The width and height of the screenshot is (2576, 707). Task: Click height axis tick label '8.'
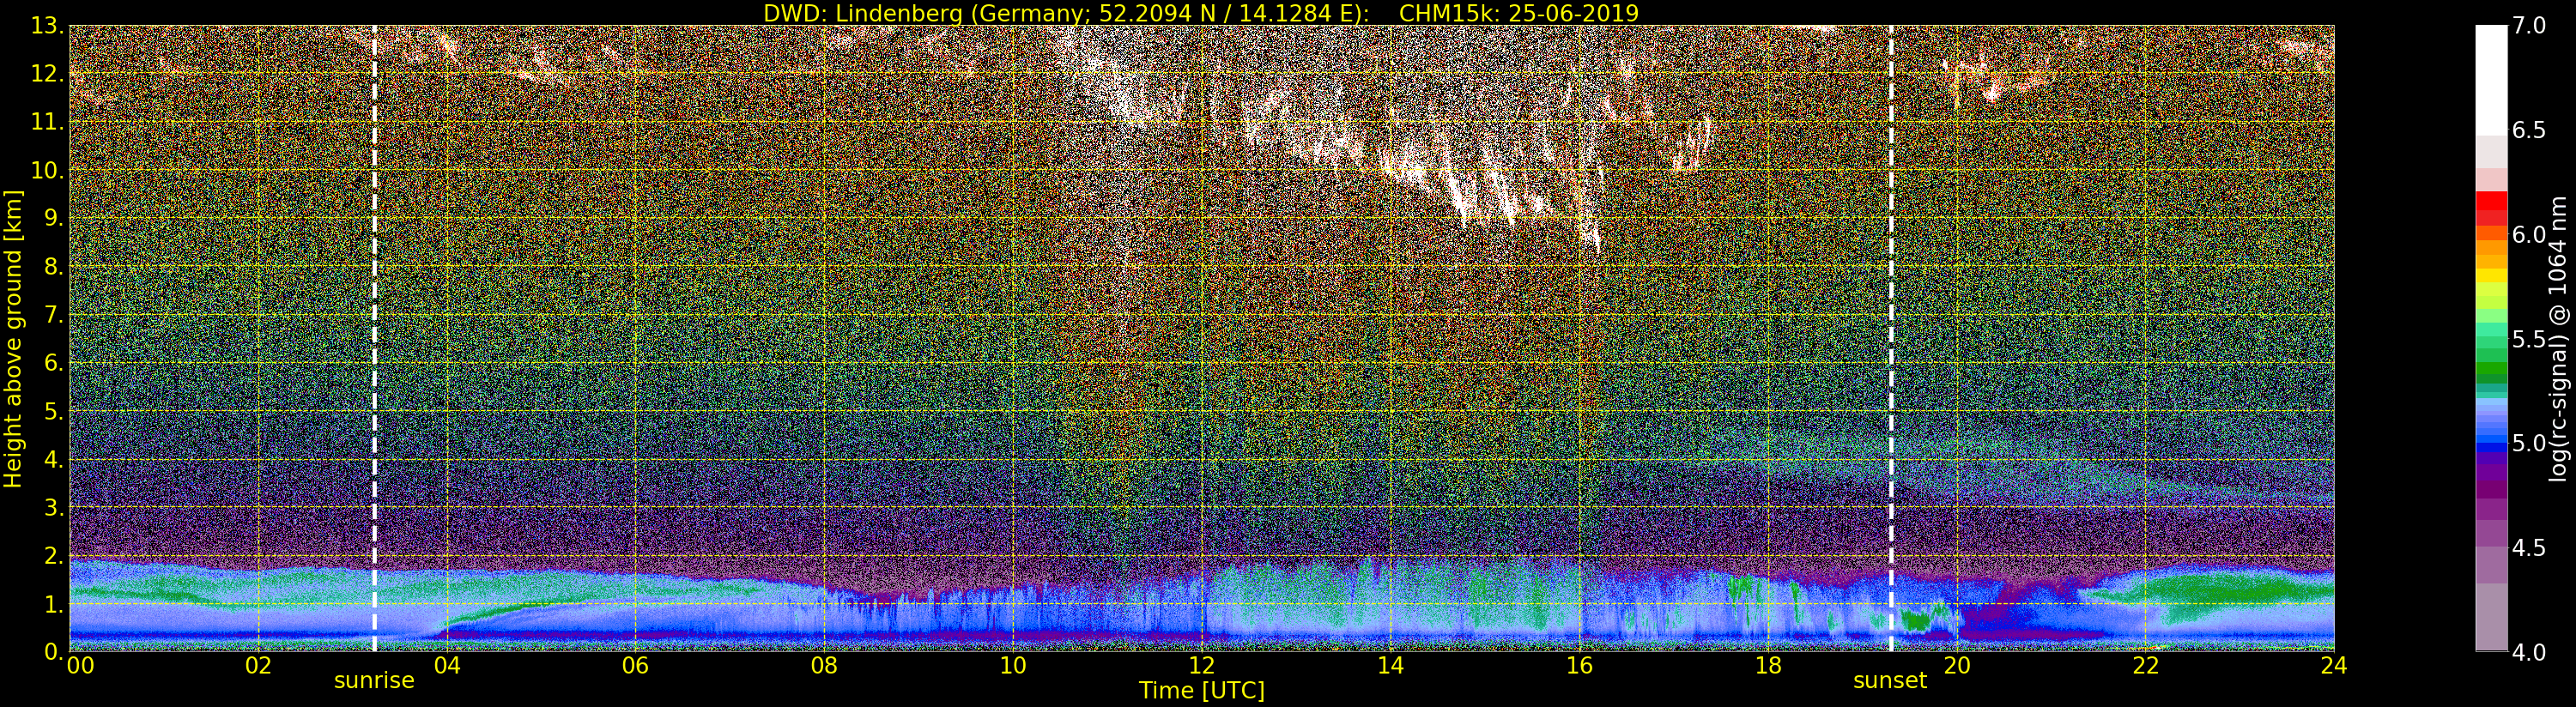pos(53,267)
